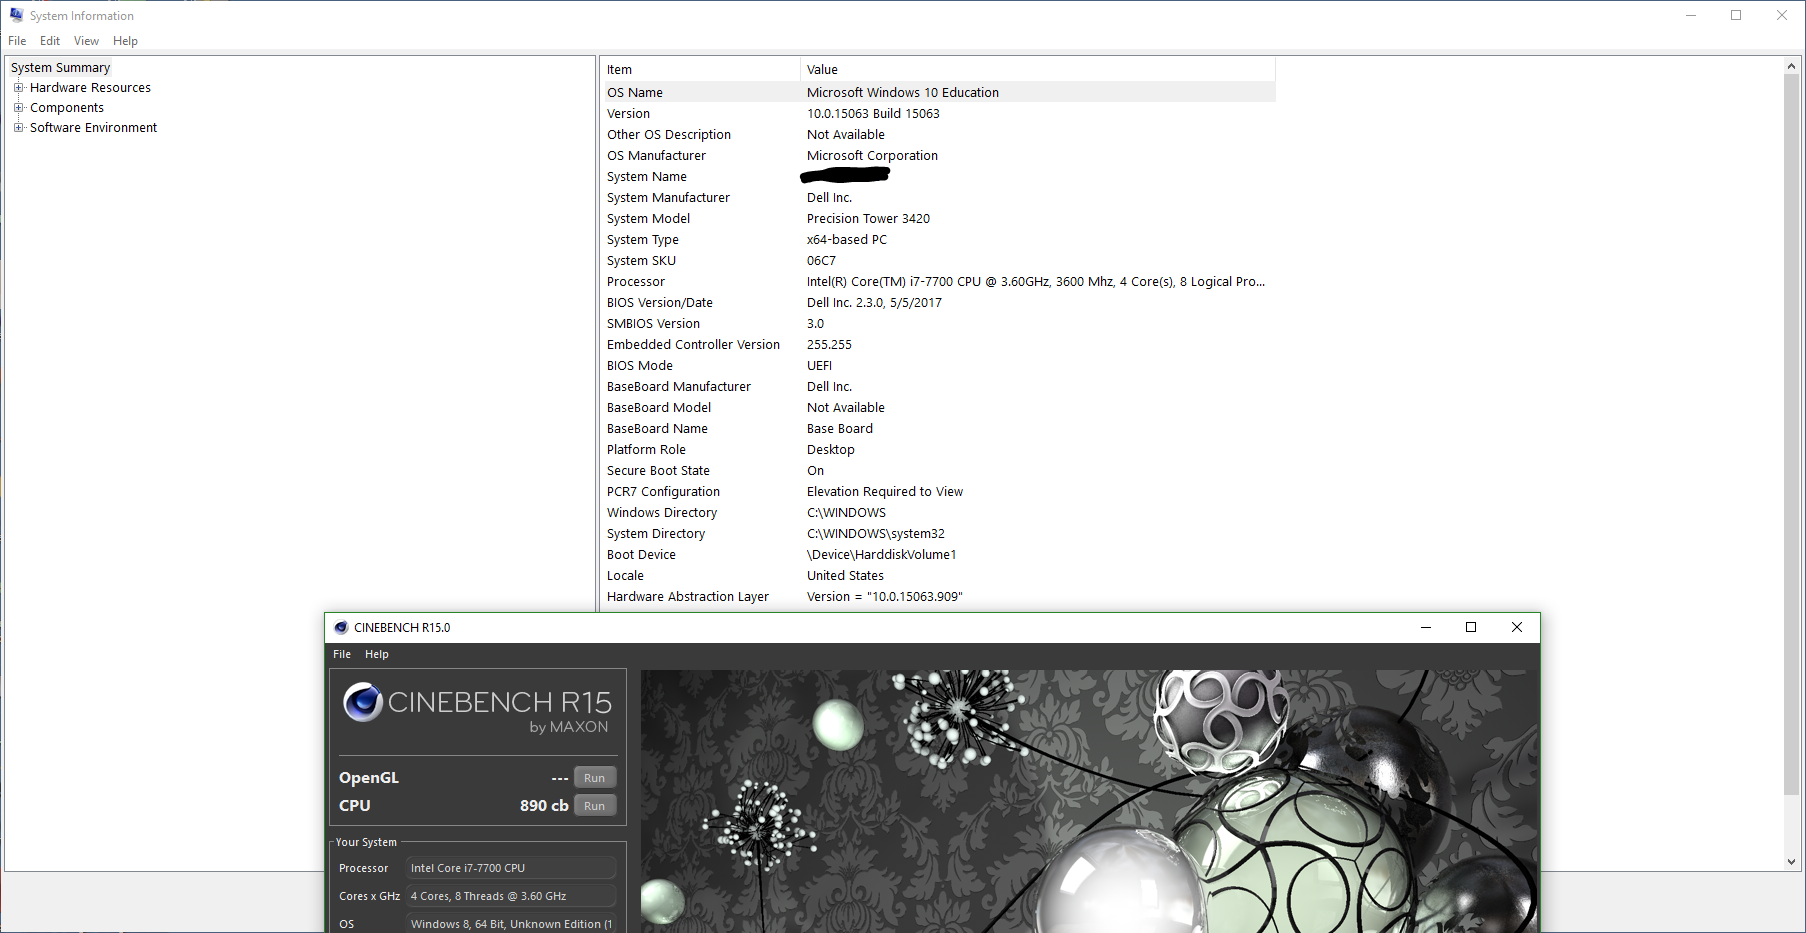
Task: Click the CINEBENCH R15.0 title bar icon
Action: [341, 627]
